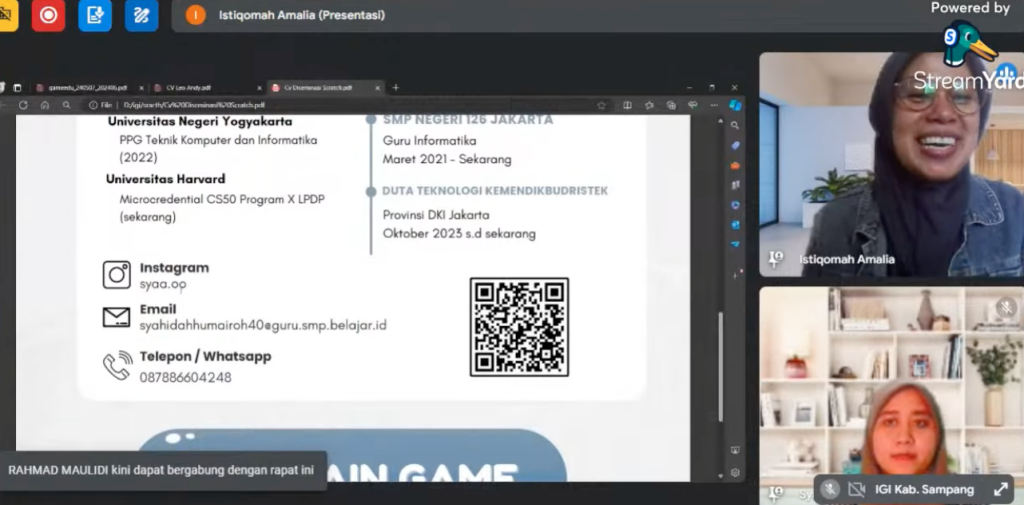Add this page to favorites star
Viewport: 1024px width, 505px height.
click(603, 105)
